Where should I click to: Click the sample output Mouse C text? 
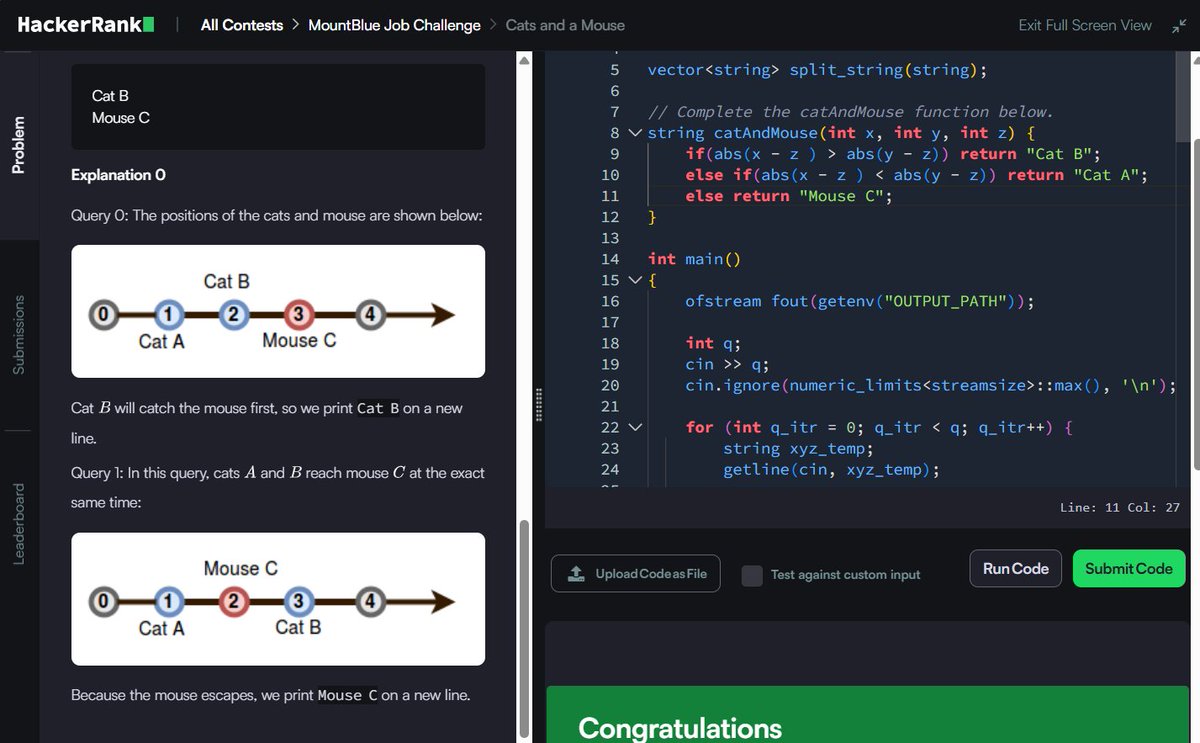tap(120, 118)
